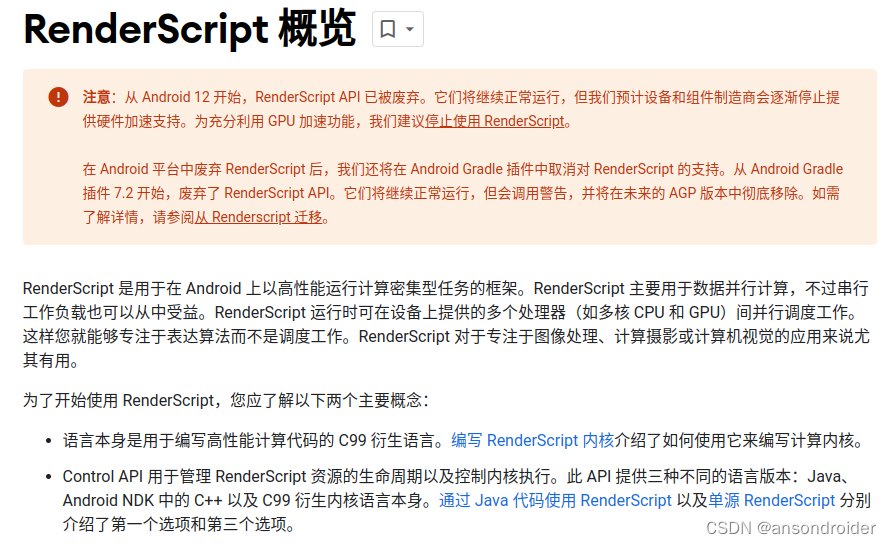
Task: Click text 介绍了第一个选项和第三个选项
Action: tap(178, 524)
